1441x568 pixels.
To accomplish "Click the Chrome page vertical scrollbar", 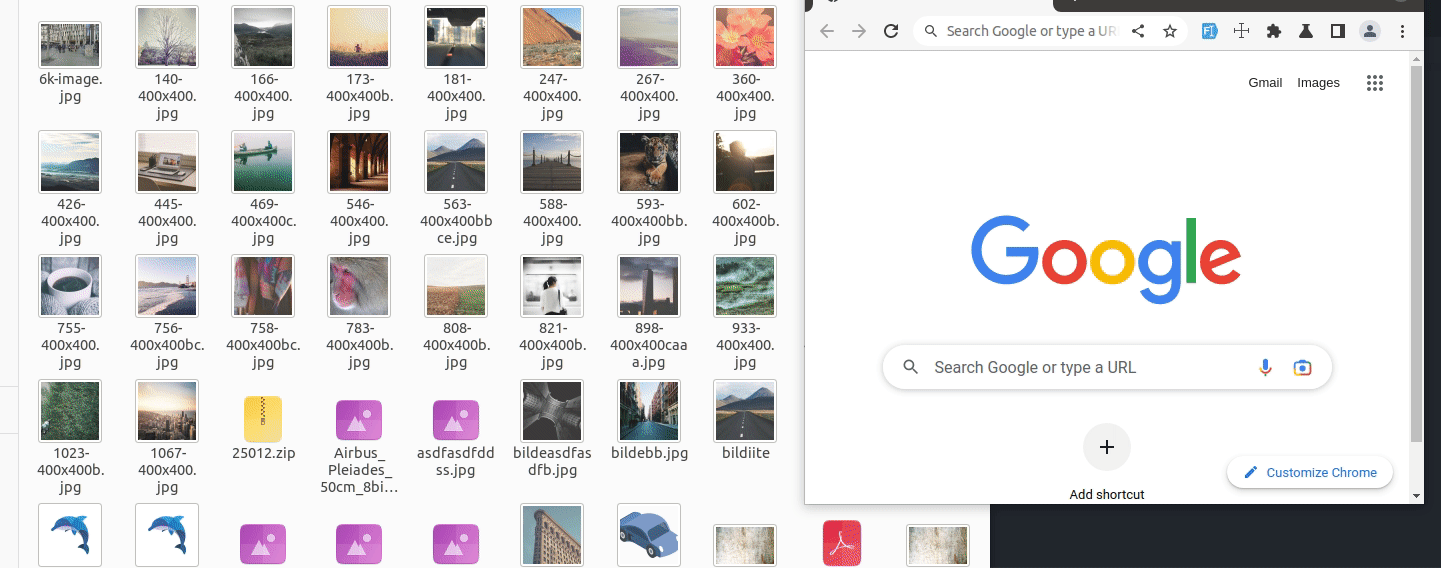I will 1416,254.
